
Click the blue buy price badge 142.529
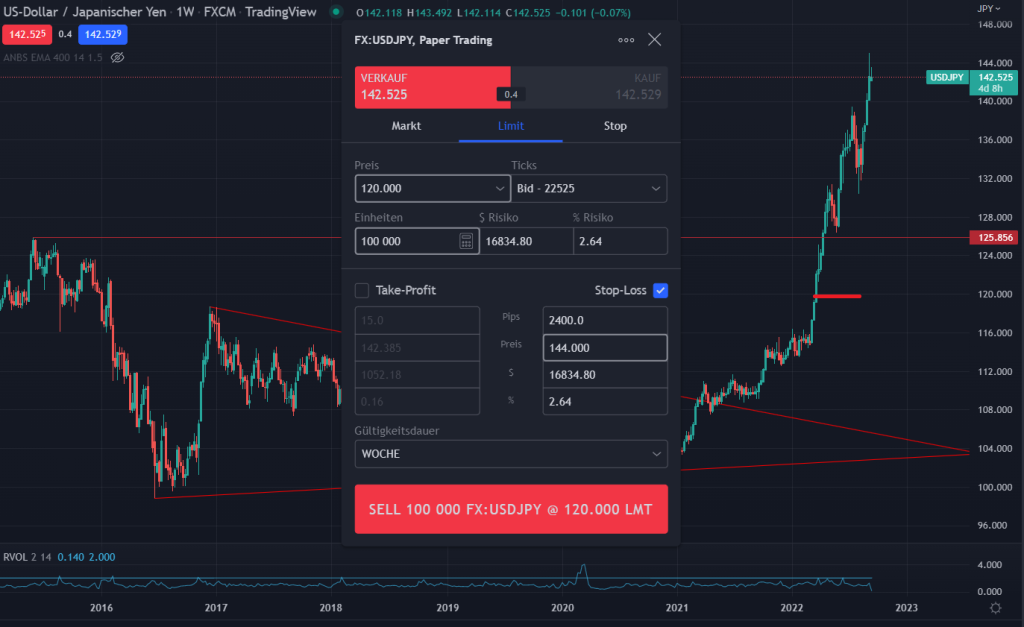(x=104, y=34)
